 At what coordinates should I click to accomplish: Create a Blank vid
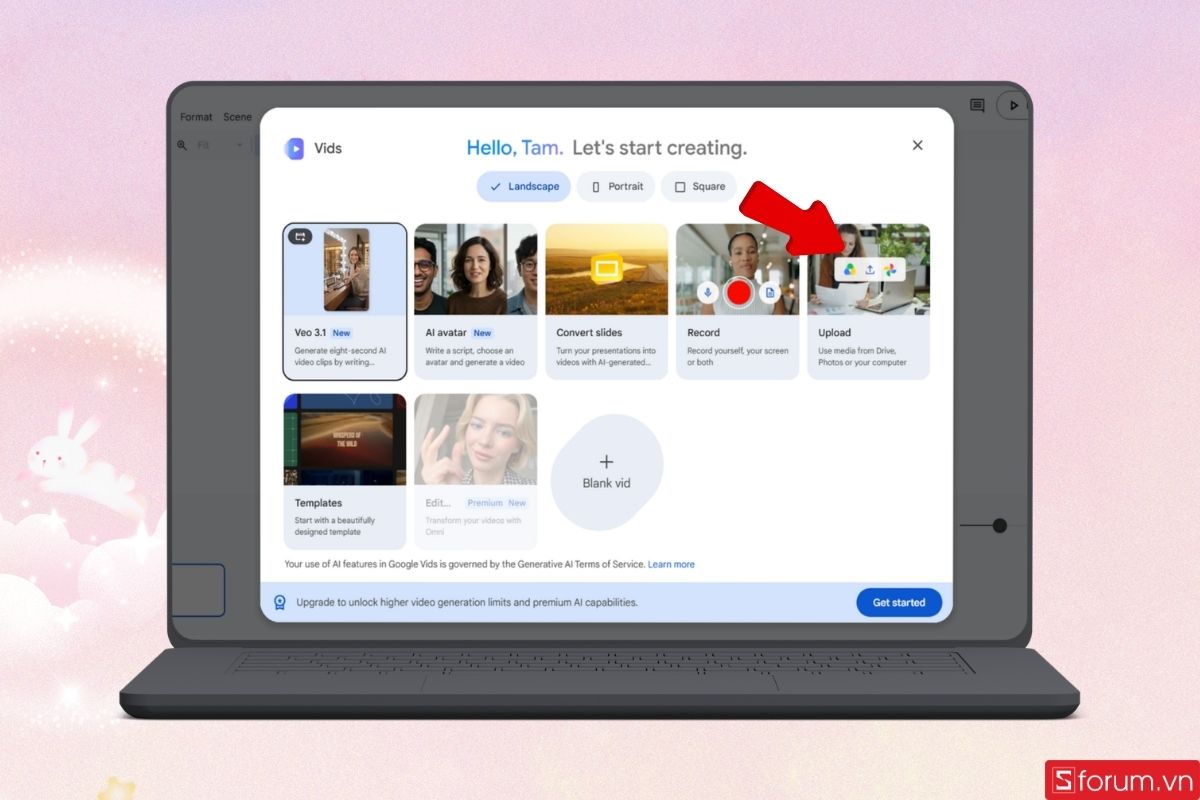tap(606, 471)
